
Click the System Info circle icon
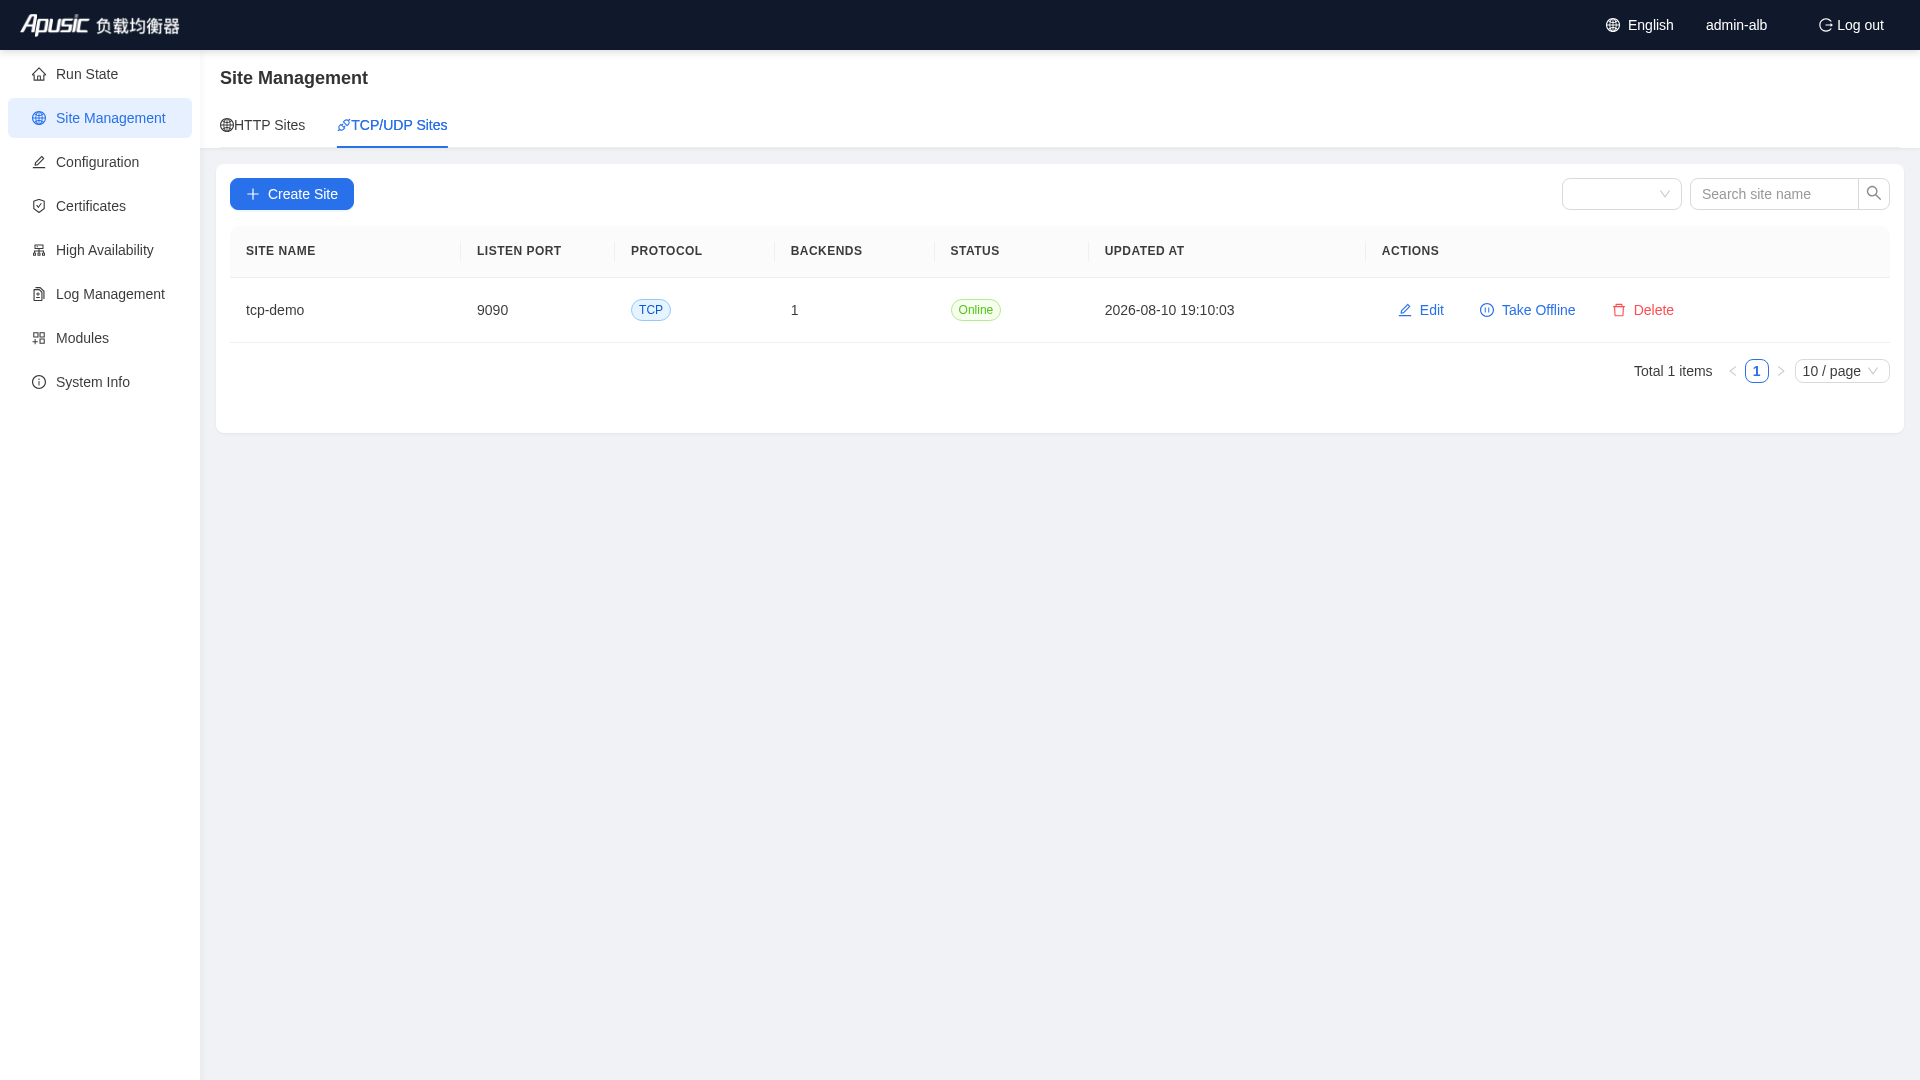click(39, 382)
